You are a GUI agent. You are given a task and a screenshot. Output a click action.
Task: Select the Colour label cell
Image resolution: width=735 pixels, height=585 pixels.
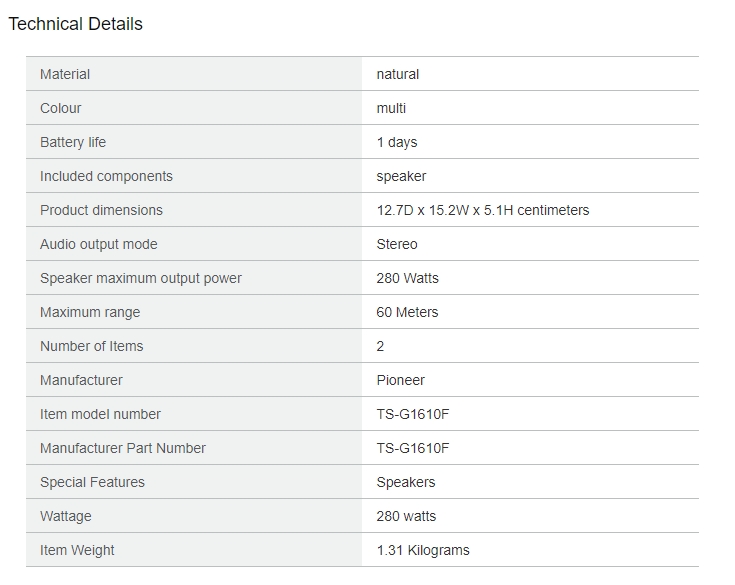pyautogui.click(x=194, y=108)
